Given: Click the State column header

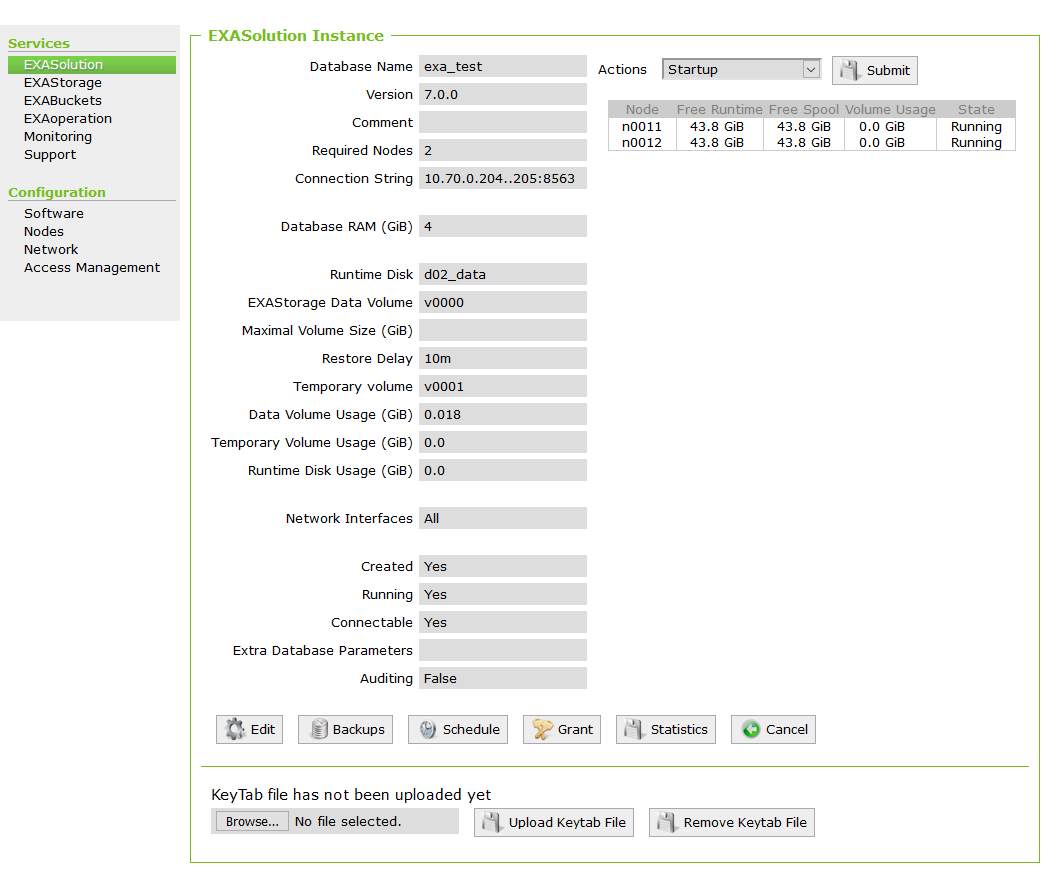Looking at the screenshot, I should [x=976, y=110].
